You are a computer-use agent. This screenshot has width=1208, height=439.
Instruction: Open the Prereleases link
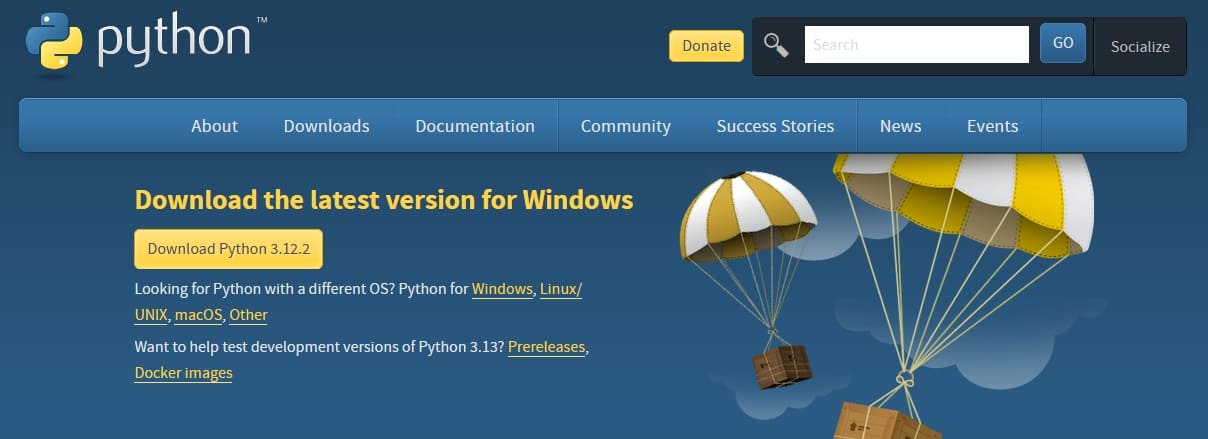(x=546, y=347)
